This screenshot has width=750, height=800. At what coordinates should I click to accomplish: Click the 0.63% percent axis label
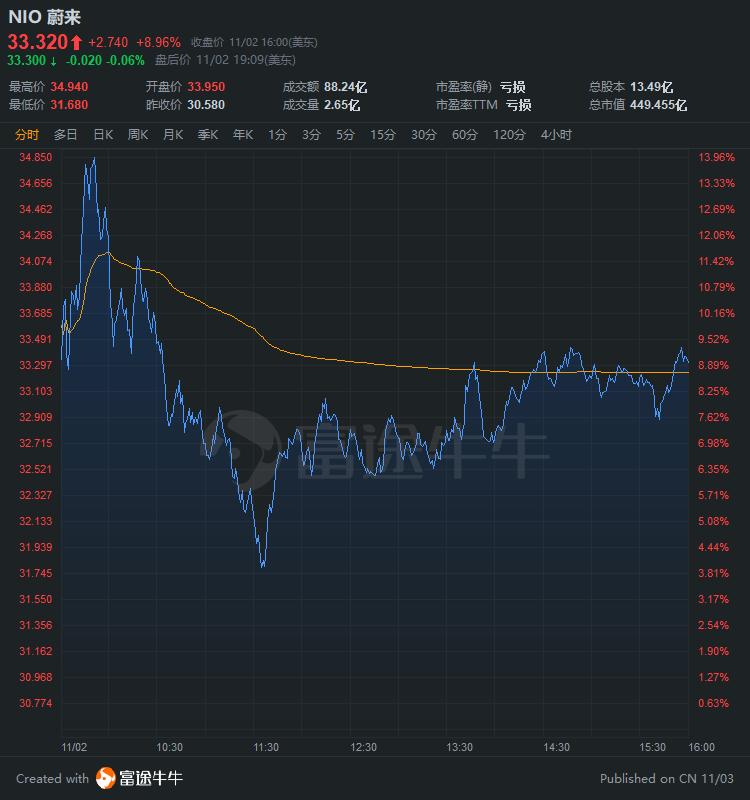[713, 703]
